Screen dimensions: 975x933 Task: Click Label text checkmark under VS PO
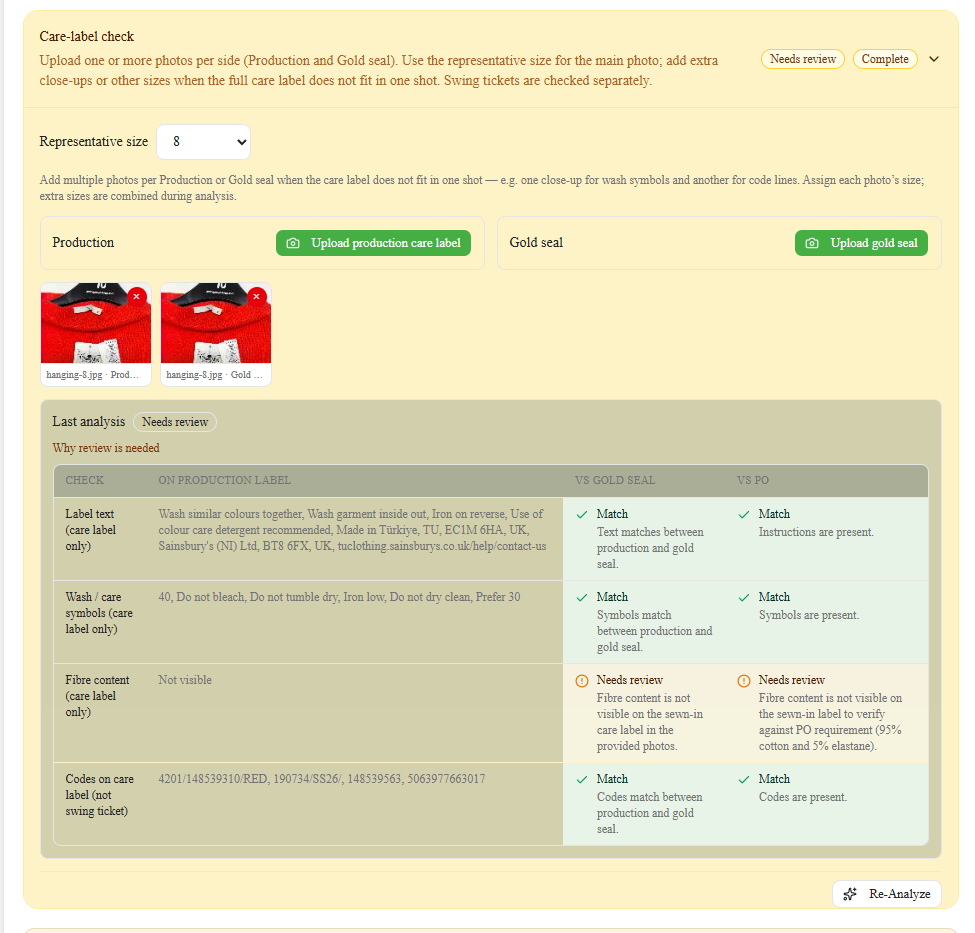pyautogui.click(x=744, y=514)
